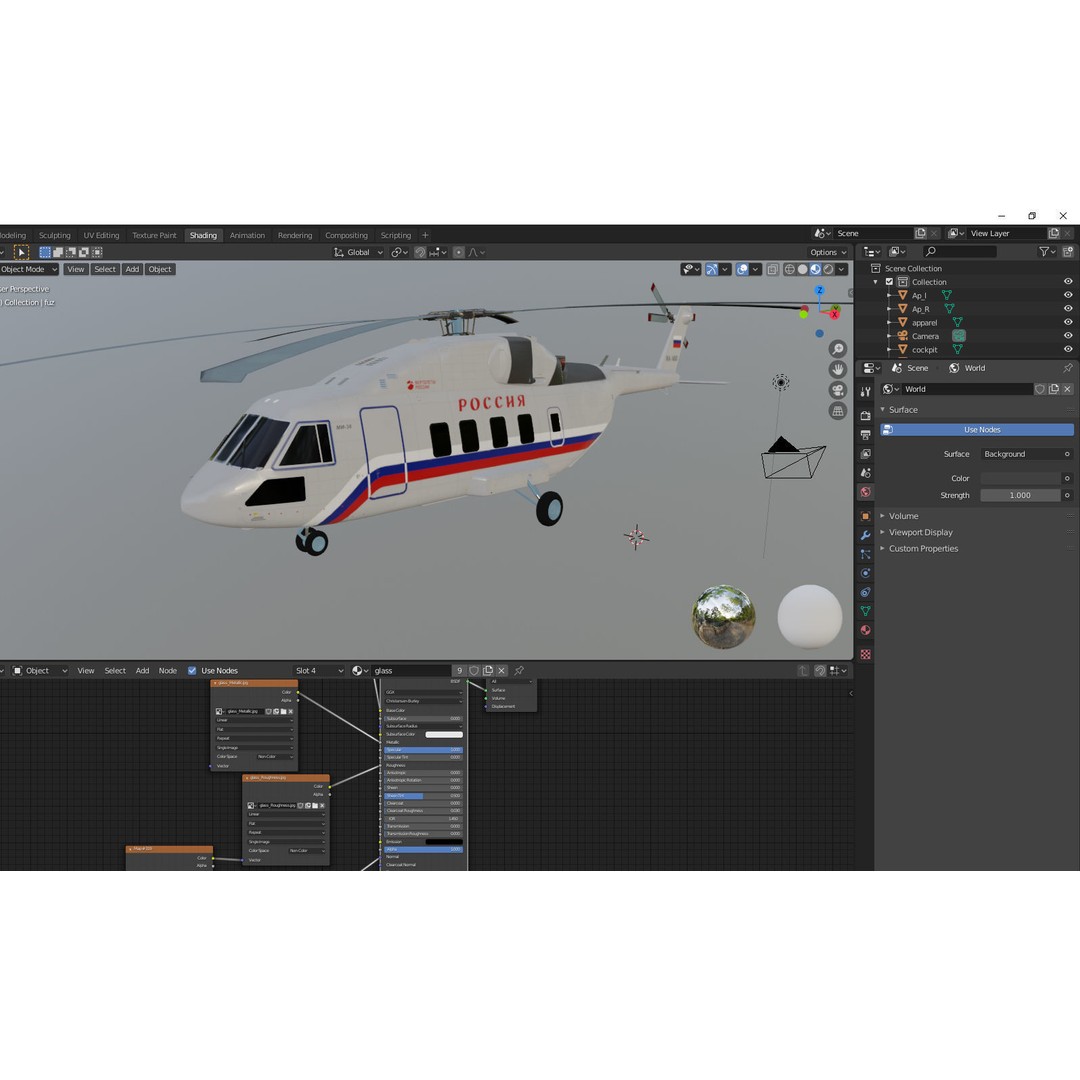The image size is (1080, 1080).
Task: Hide the cockpit object via eye icon
Action: pos(1068,349)
